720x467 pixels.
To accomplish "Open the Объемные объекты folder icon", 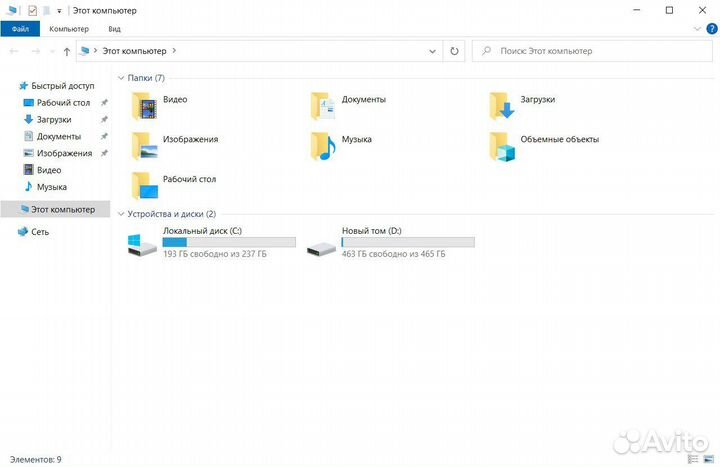I will [502, 146].
